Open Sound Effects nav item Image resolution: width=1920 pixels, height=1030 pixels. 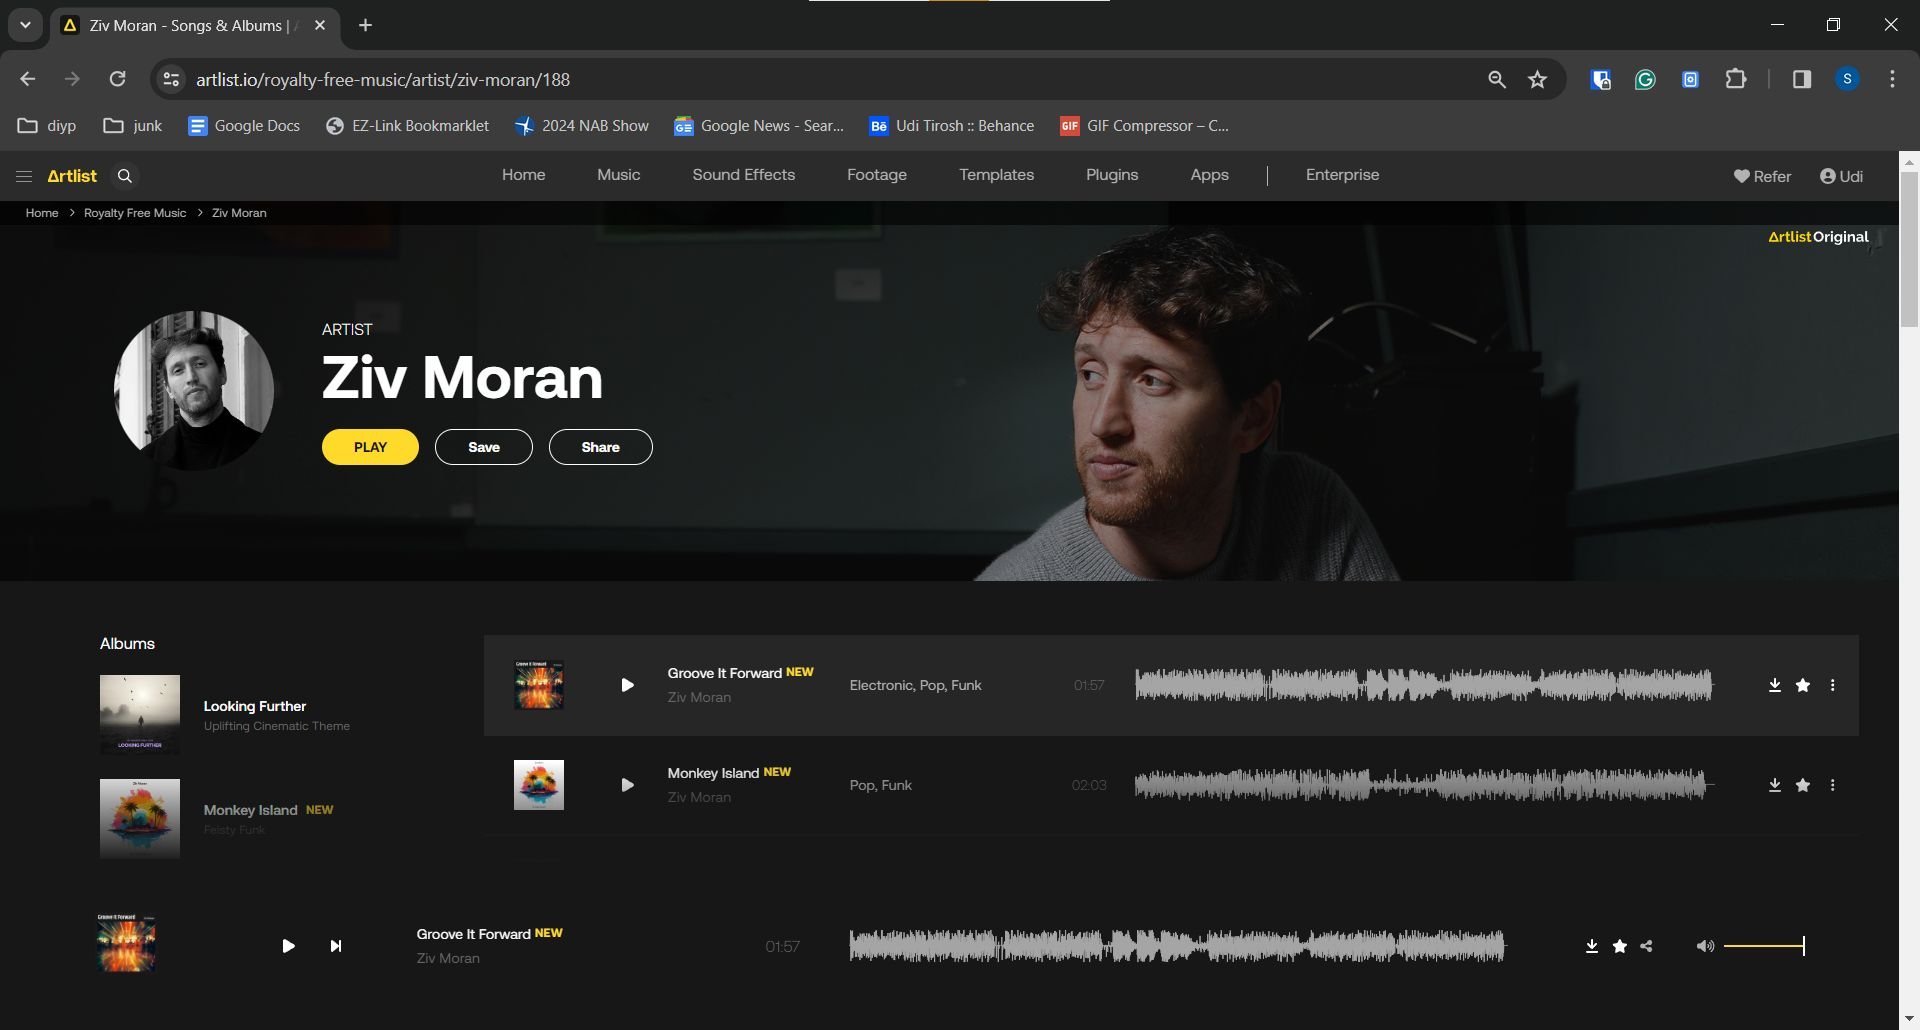744,175
